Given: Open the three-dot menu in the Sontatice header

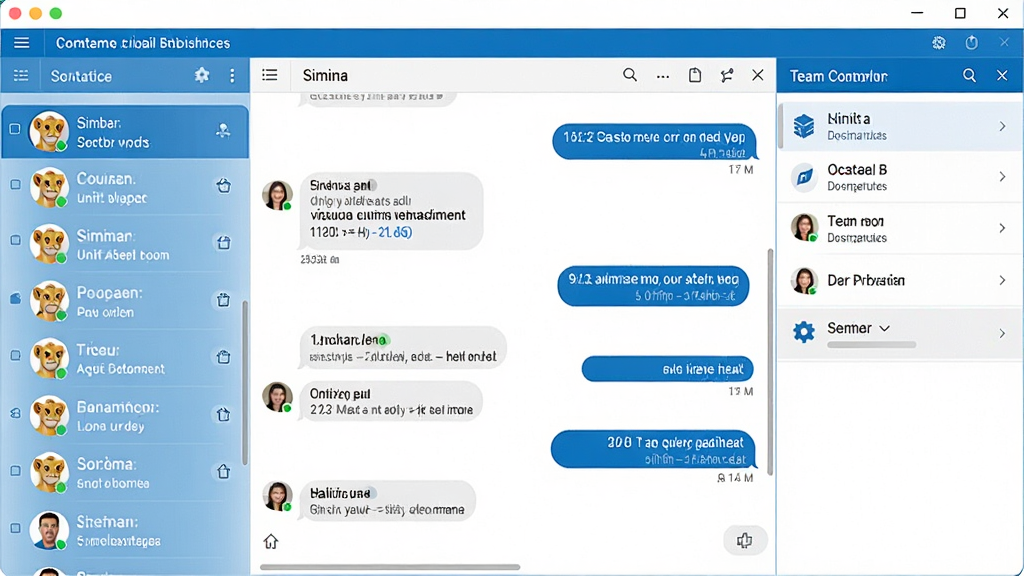Looking at the screenshot, I should coord(232,76).
